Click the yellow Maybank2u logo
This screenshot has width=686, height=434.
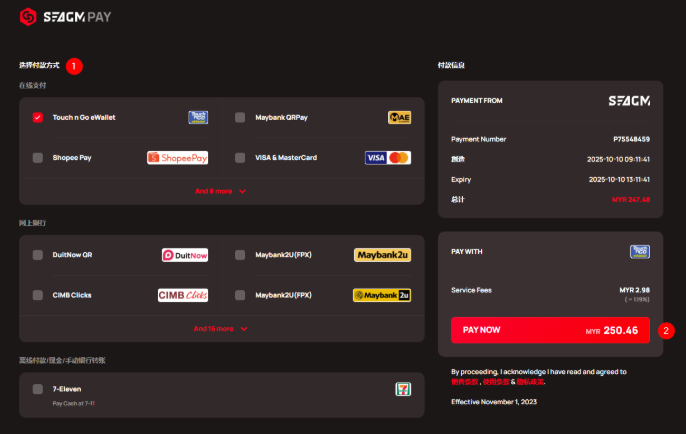tap(382, 255)
